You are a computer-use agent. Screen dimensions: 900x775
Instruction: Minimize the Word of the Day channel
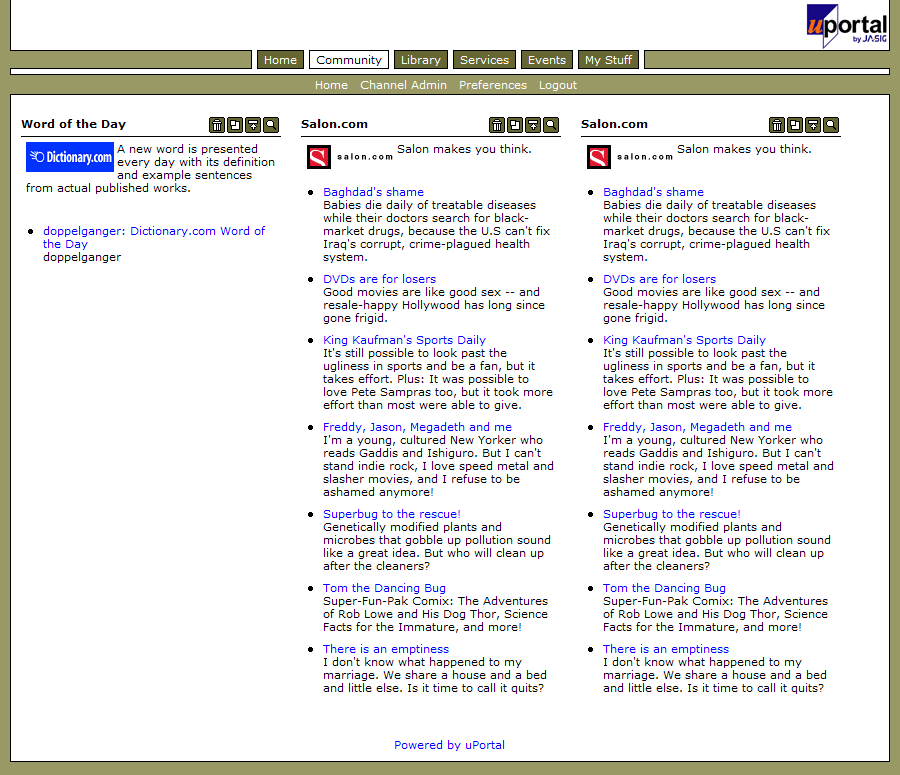point(253,125)
